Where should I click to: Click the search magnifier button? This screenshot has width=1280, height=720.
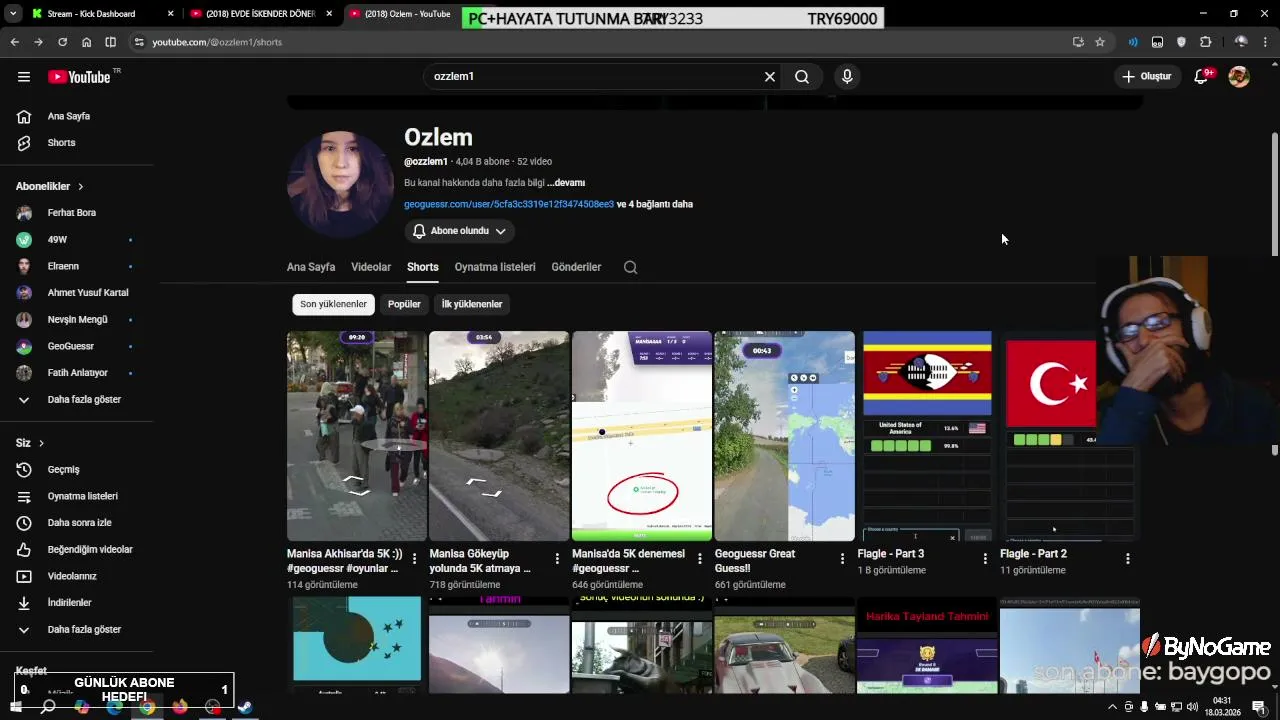[x=802, y=77]
